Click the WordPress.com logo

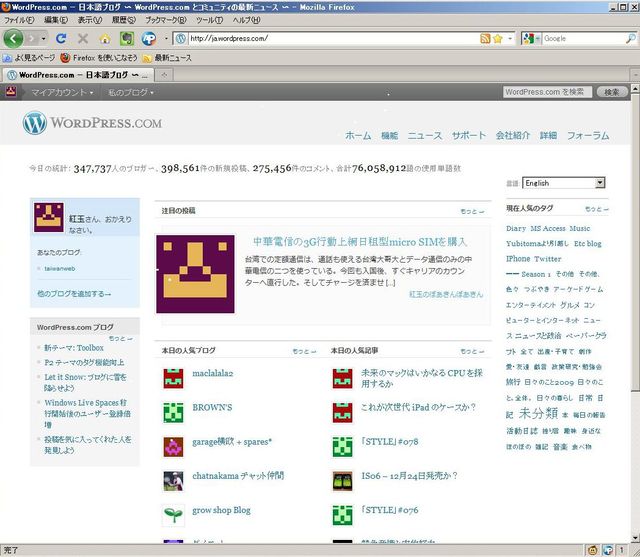pos(92,123)
